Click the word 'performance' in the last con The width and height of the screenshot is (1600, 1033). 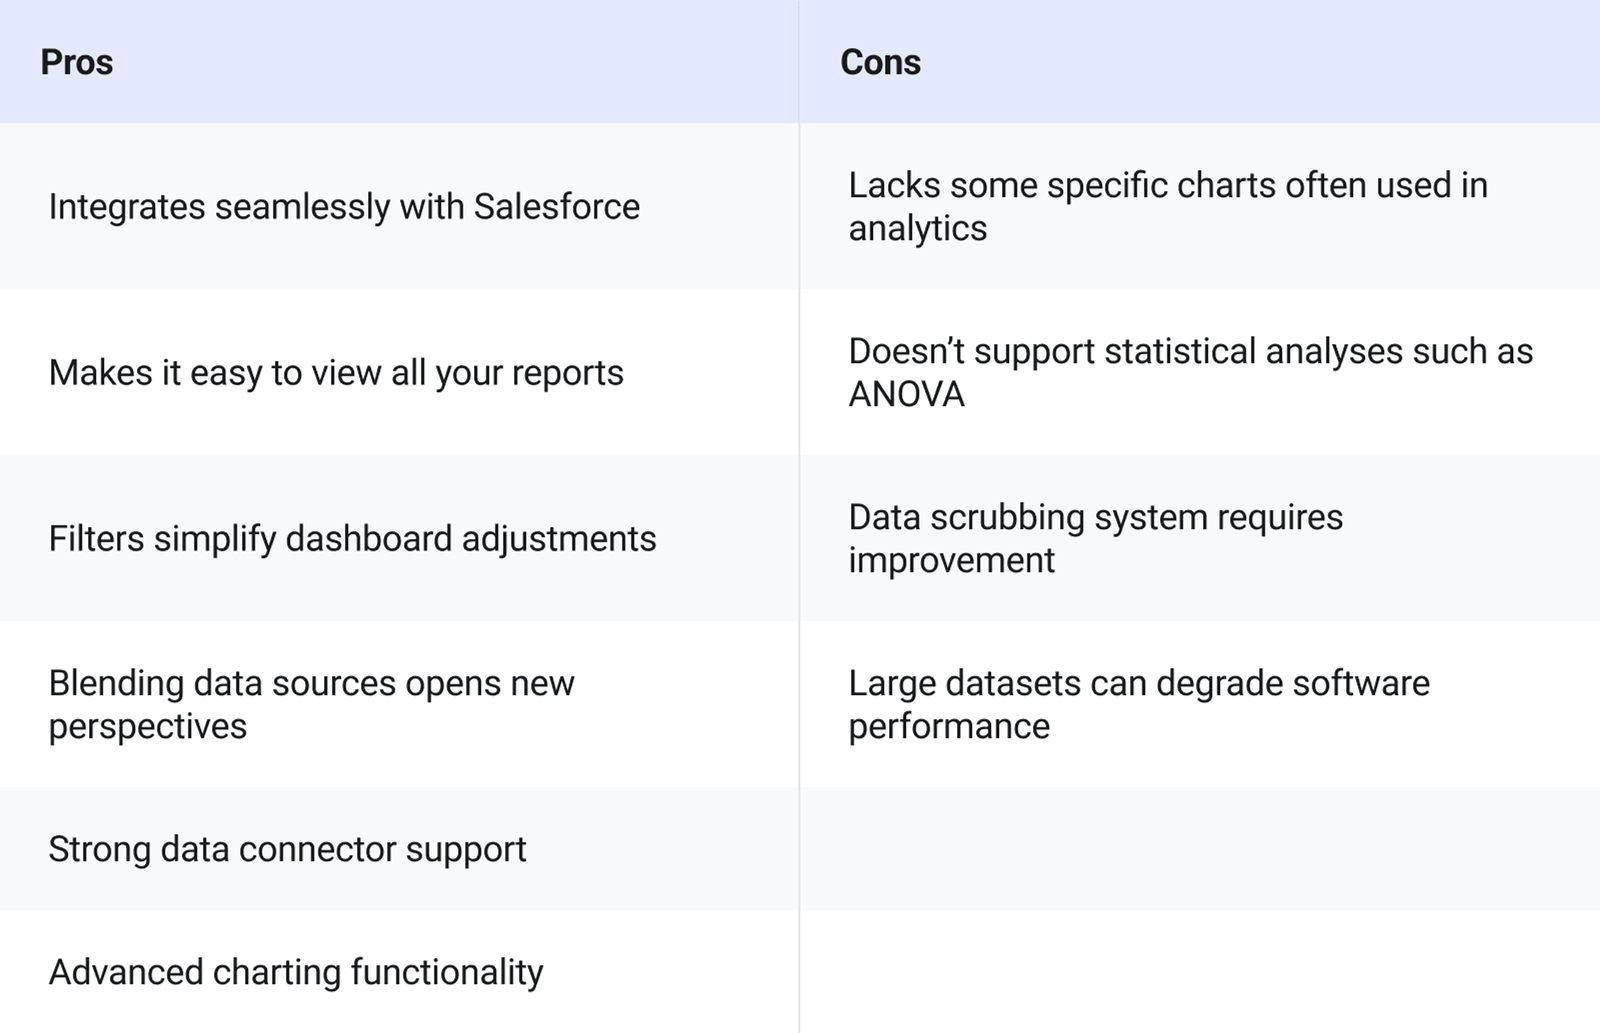(x=949, y=727)
